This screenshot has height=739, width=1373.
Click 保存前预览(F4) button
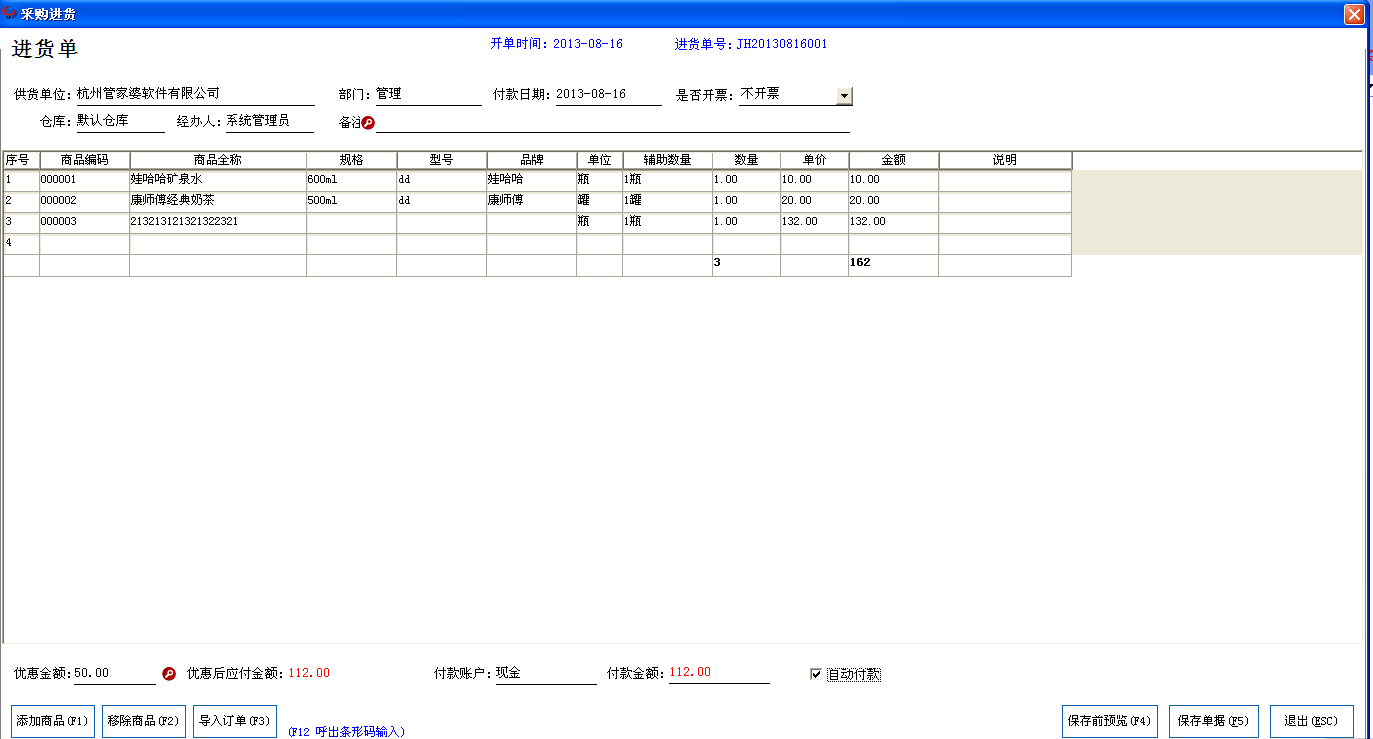click(x=1110, y=721)
